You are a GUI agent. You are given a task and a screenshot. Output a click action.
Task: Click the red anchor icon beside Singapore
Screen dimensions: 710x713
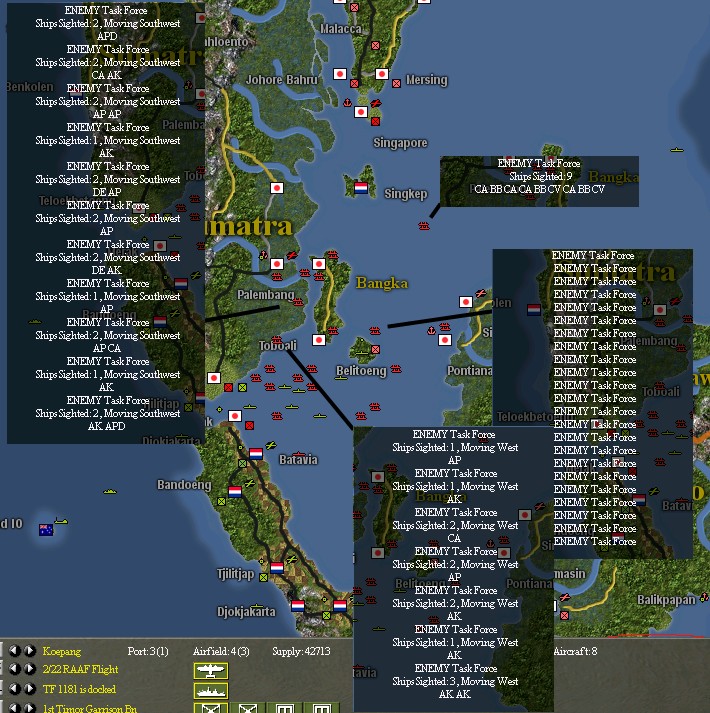[x=347, y=103]
